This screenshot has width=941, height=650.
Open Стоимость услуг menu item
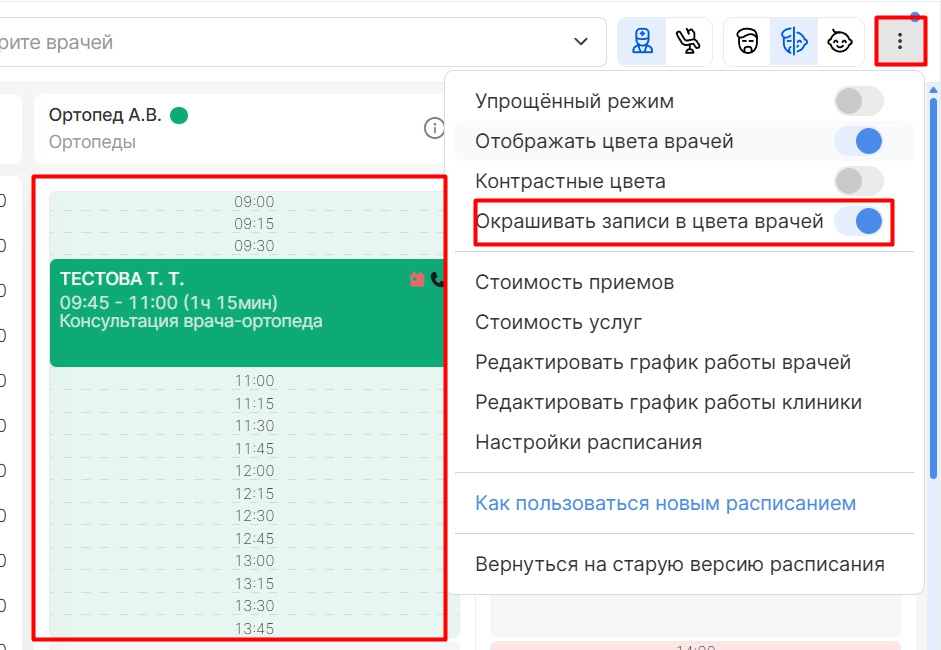558,322
